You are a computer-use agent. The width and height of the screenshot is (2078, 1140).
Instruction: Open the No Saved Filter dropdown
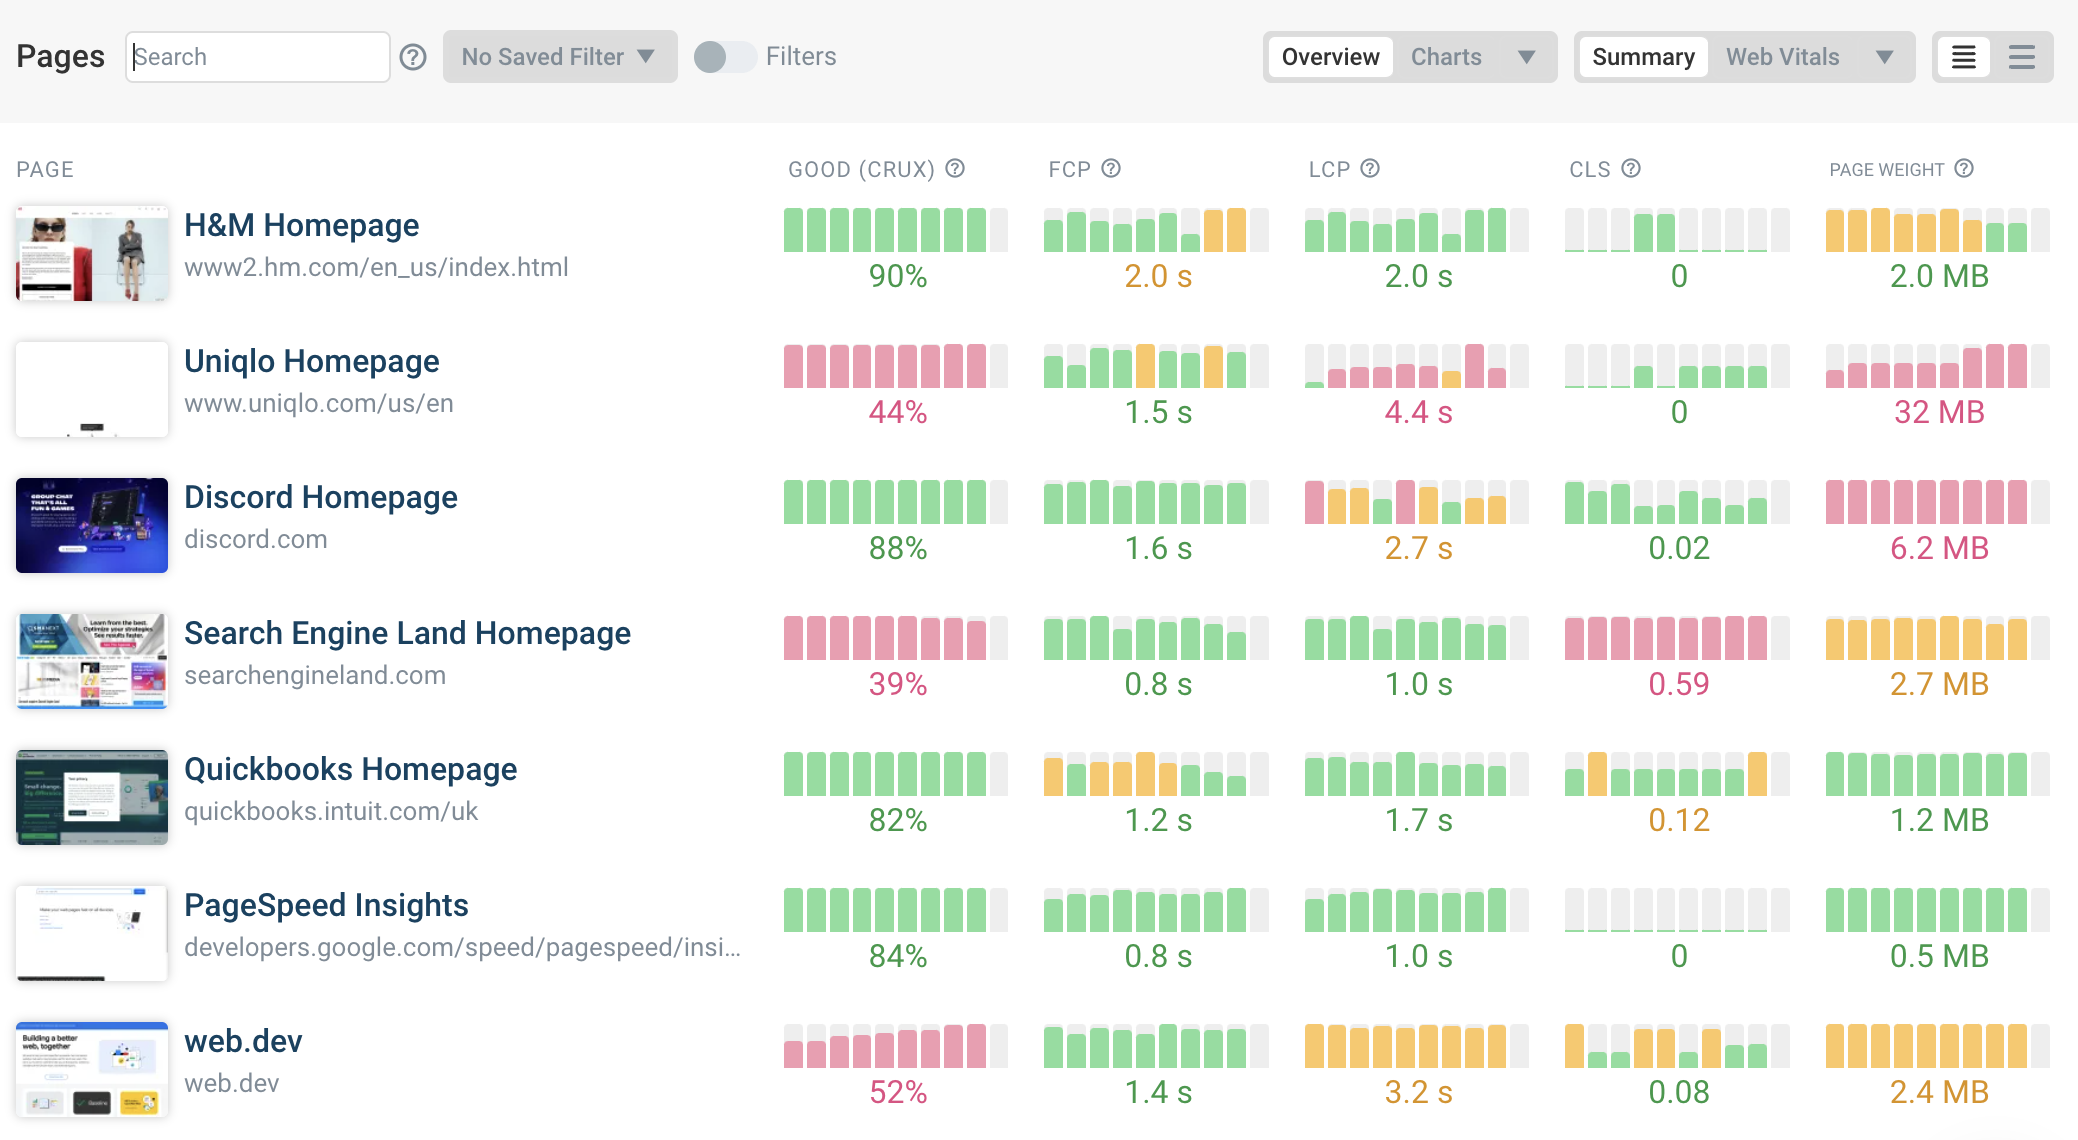[x=560, y=57]
